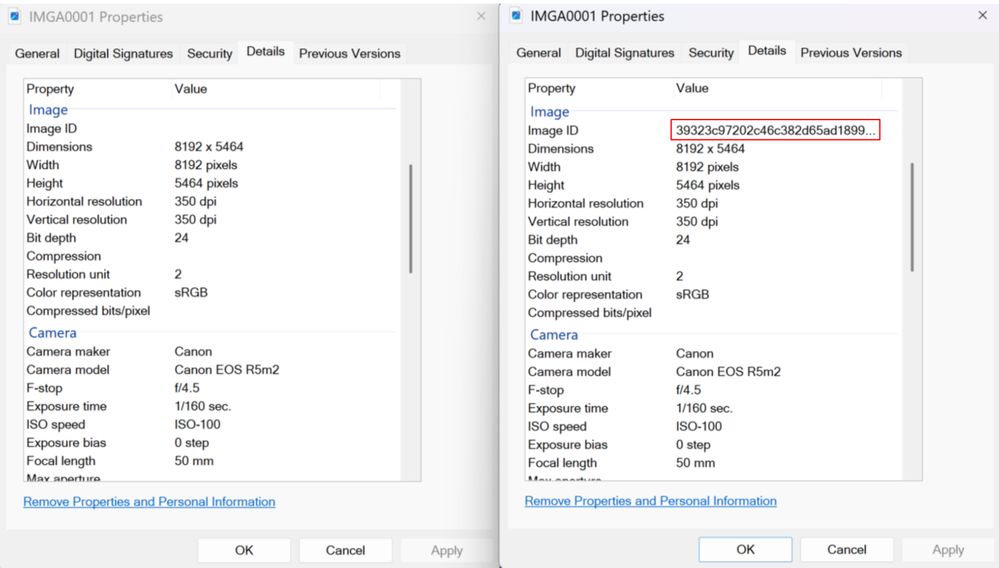Select the Security tab in left dialog

coord(209,54)
